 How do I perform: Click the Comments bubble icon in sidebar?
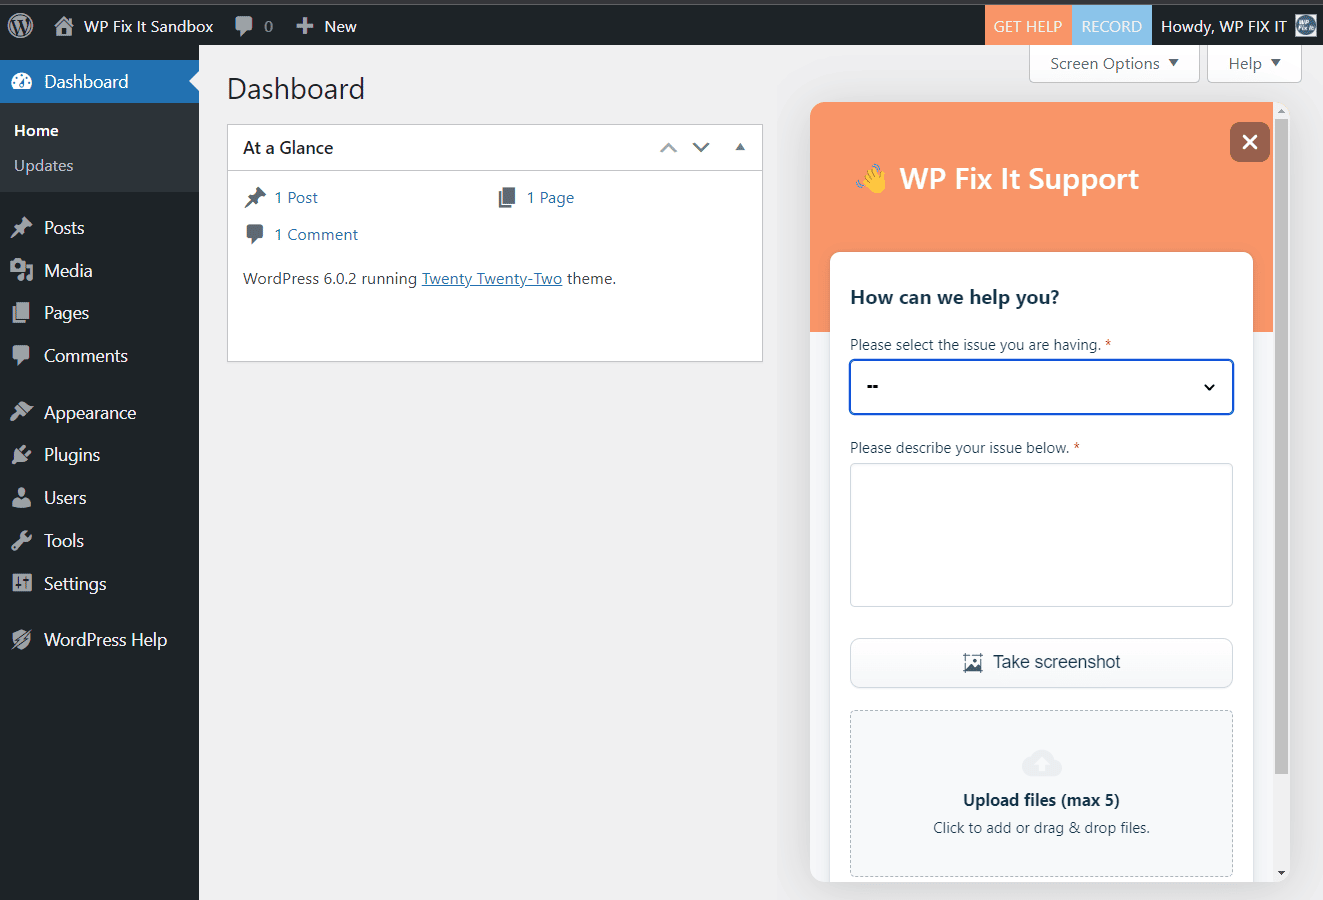[22, 356]
